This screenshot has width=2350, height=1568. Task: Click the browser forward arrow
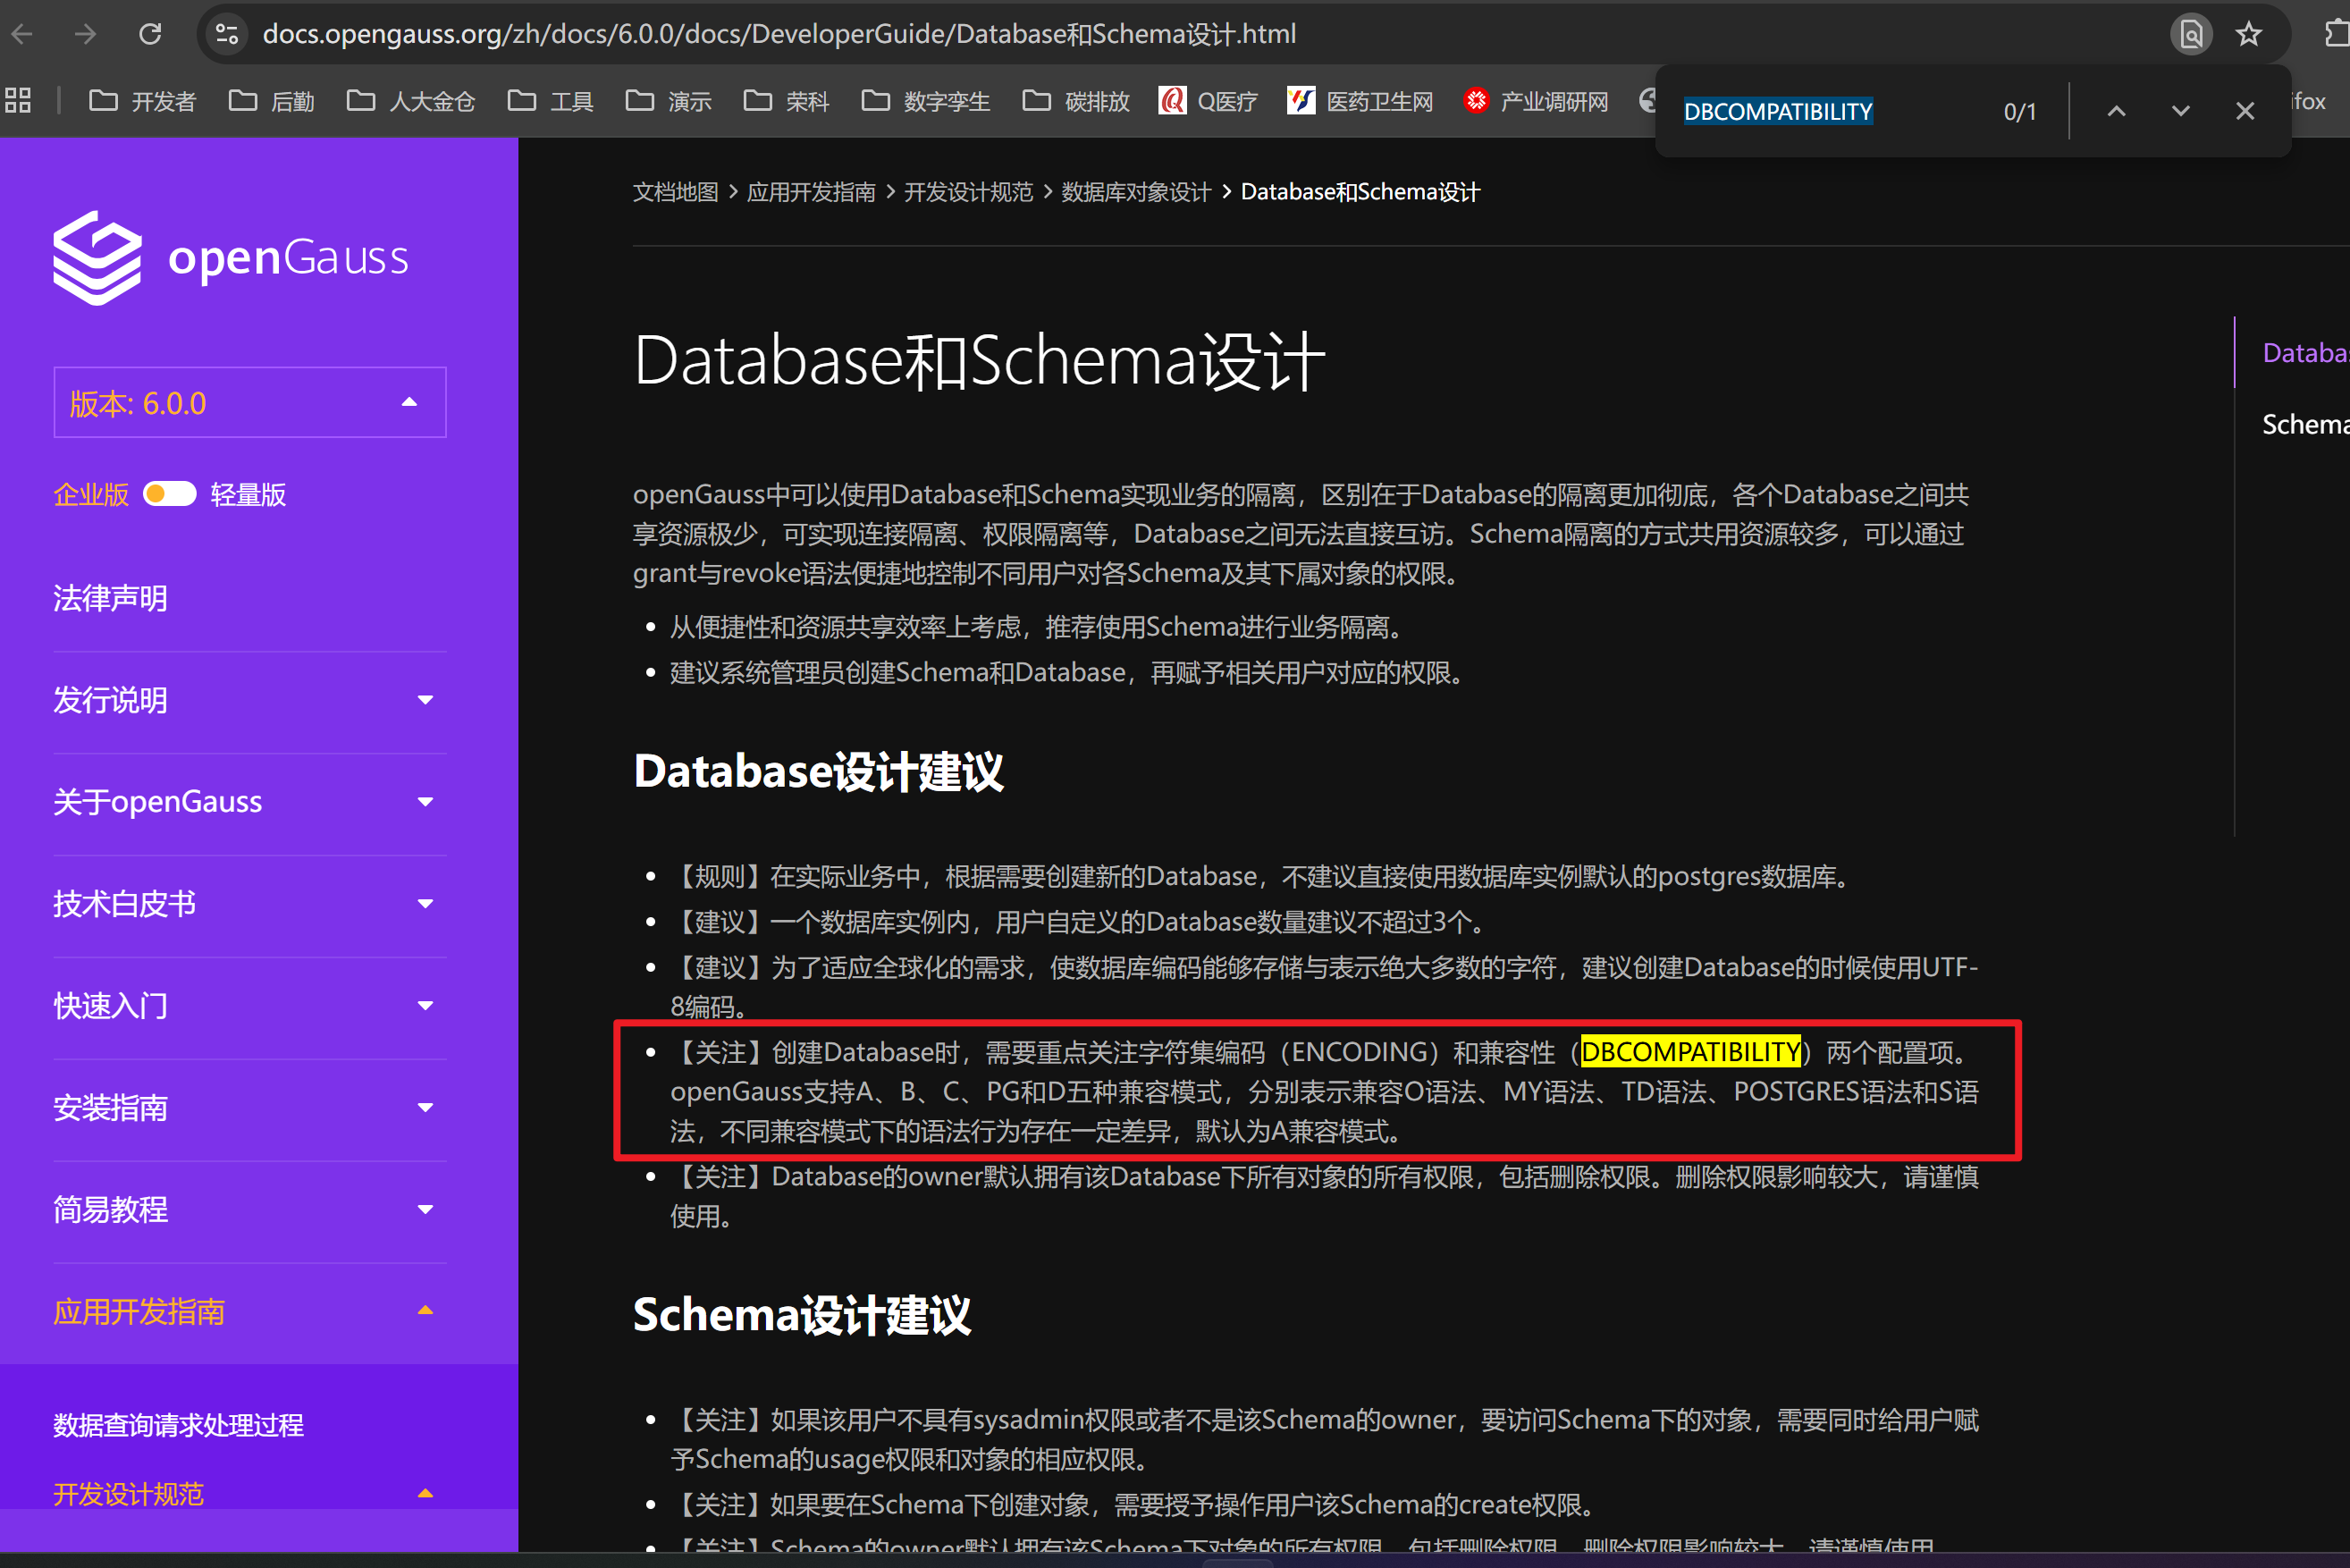(x=86, y=34)
